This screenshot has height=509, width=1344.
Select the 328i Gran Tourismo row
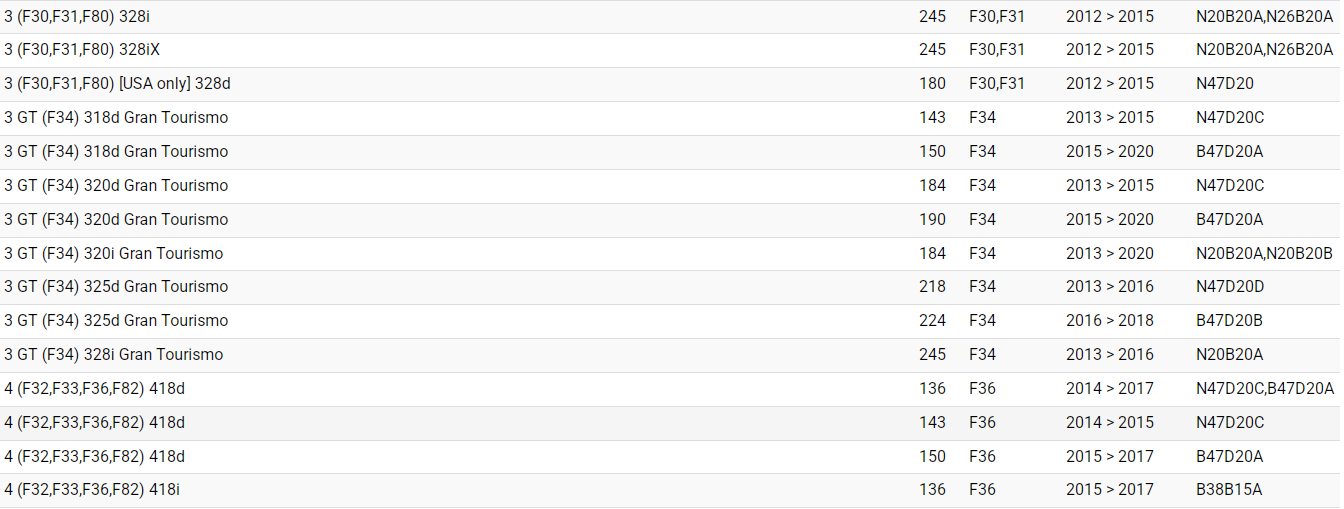113,355
